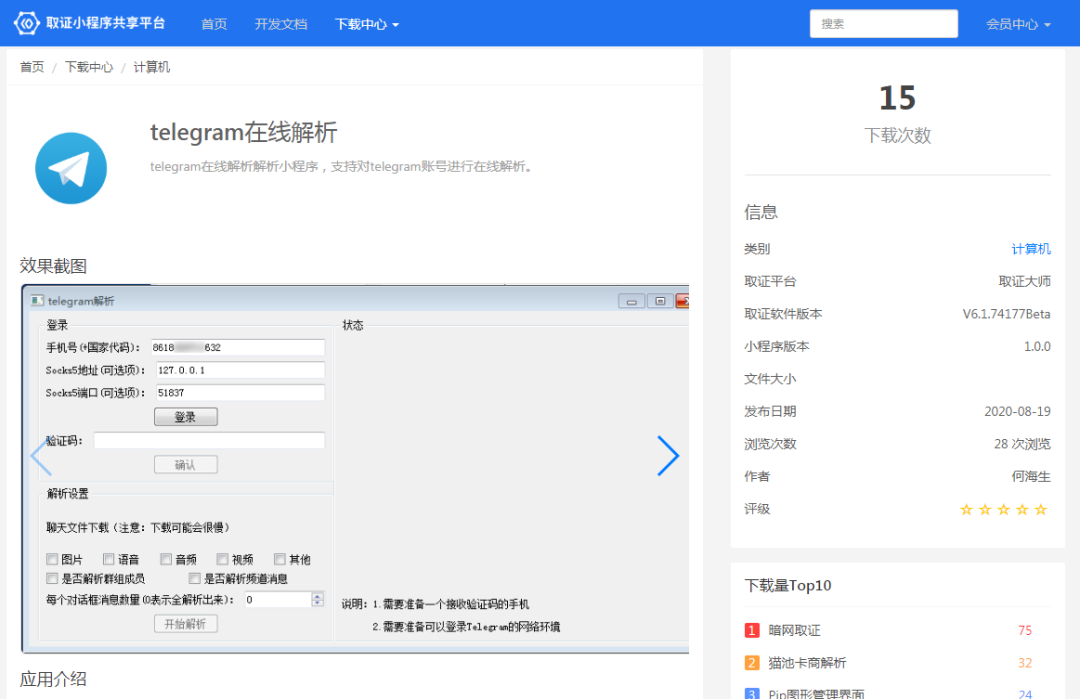1080x699 pixels.
Task: Tick the 其他 checkbox
Action: coord(280,559)
